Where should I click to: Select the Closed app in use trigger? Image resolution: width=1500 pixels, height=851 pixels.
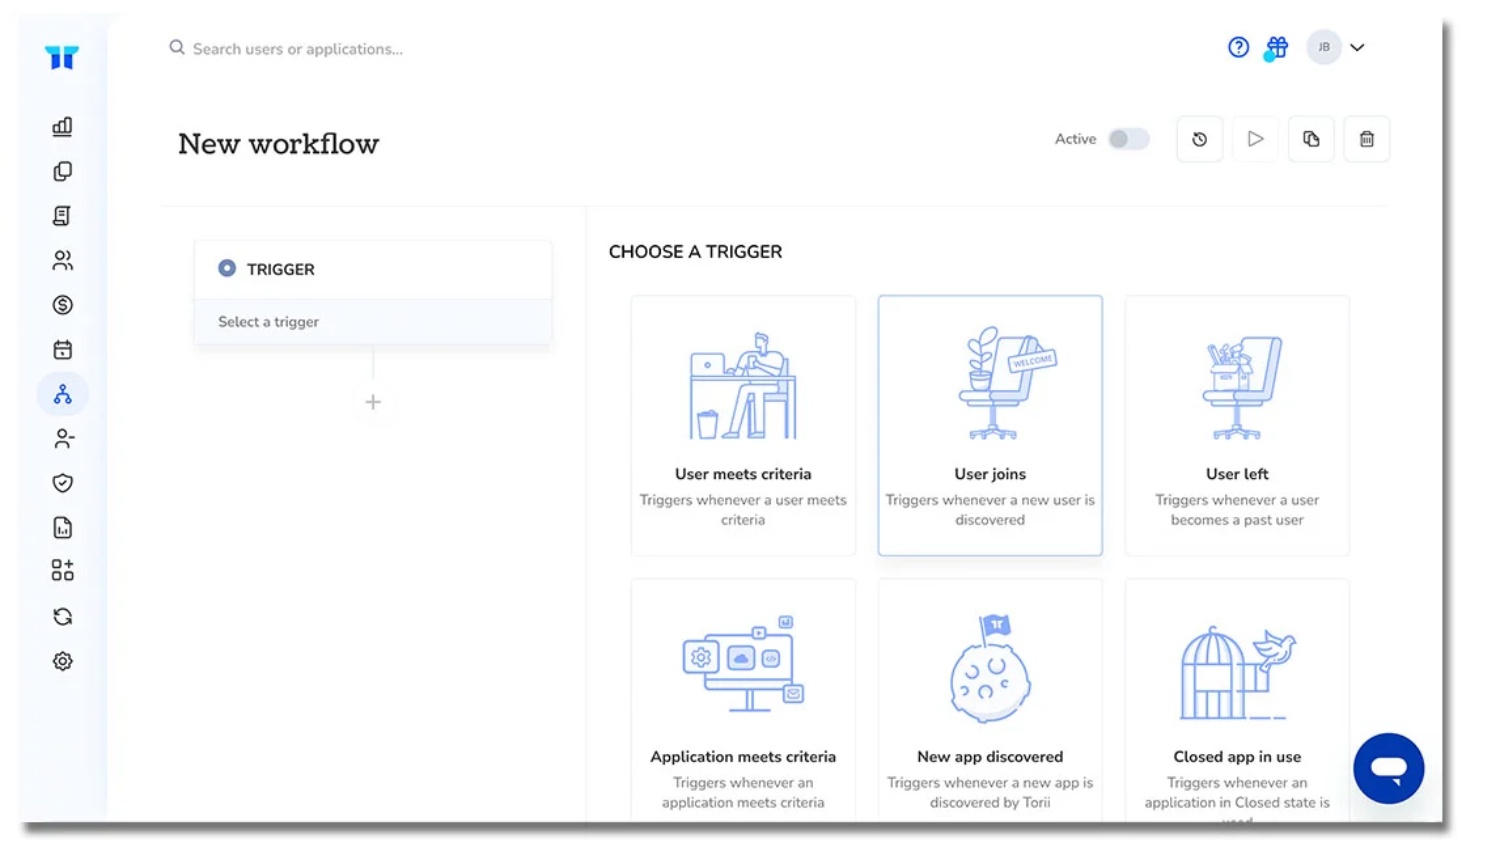1236,700
